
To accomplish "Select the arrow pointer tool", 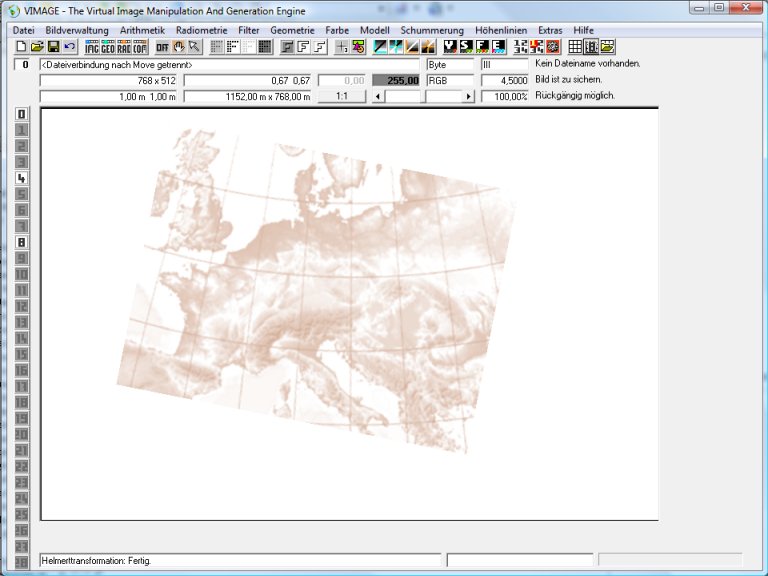I will point(194,47).
